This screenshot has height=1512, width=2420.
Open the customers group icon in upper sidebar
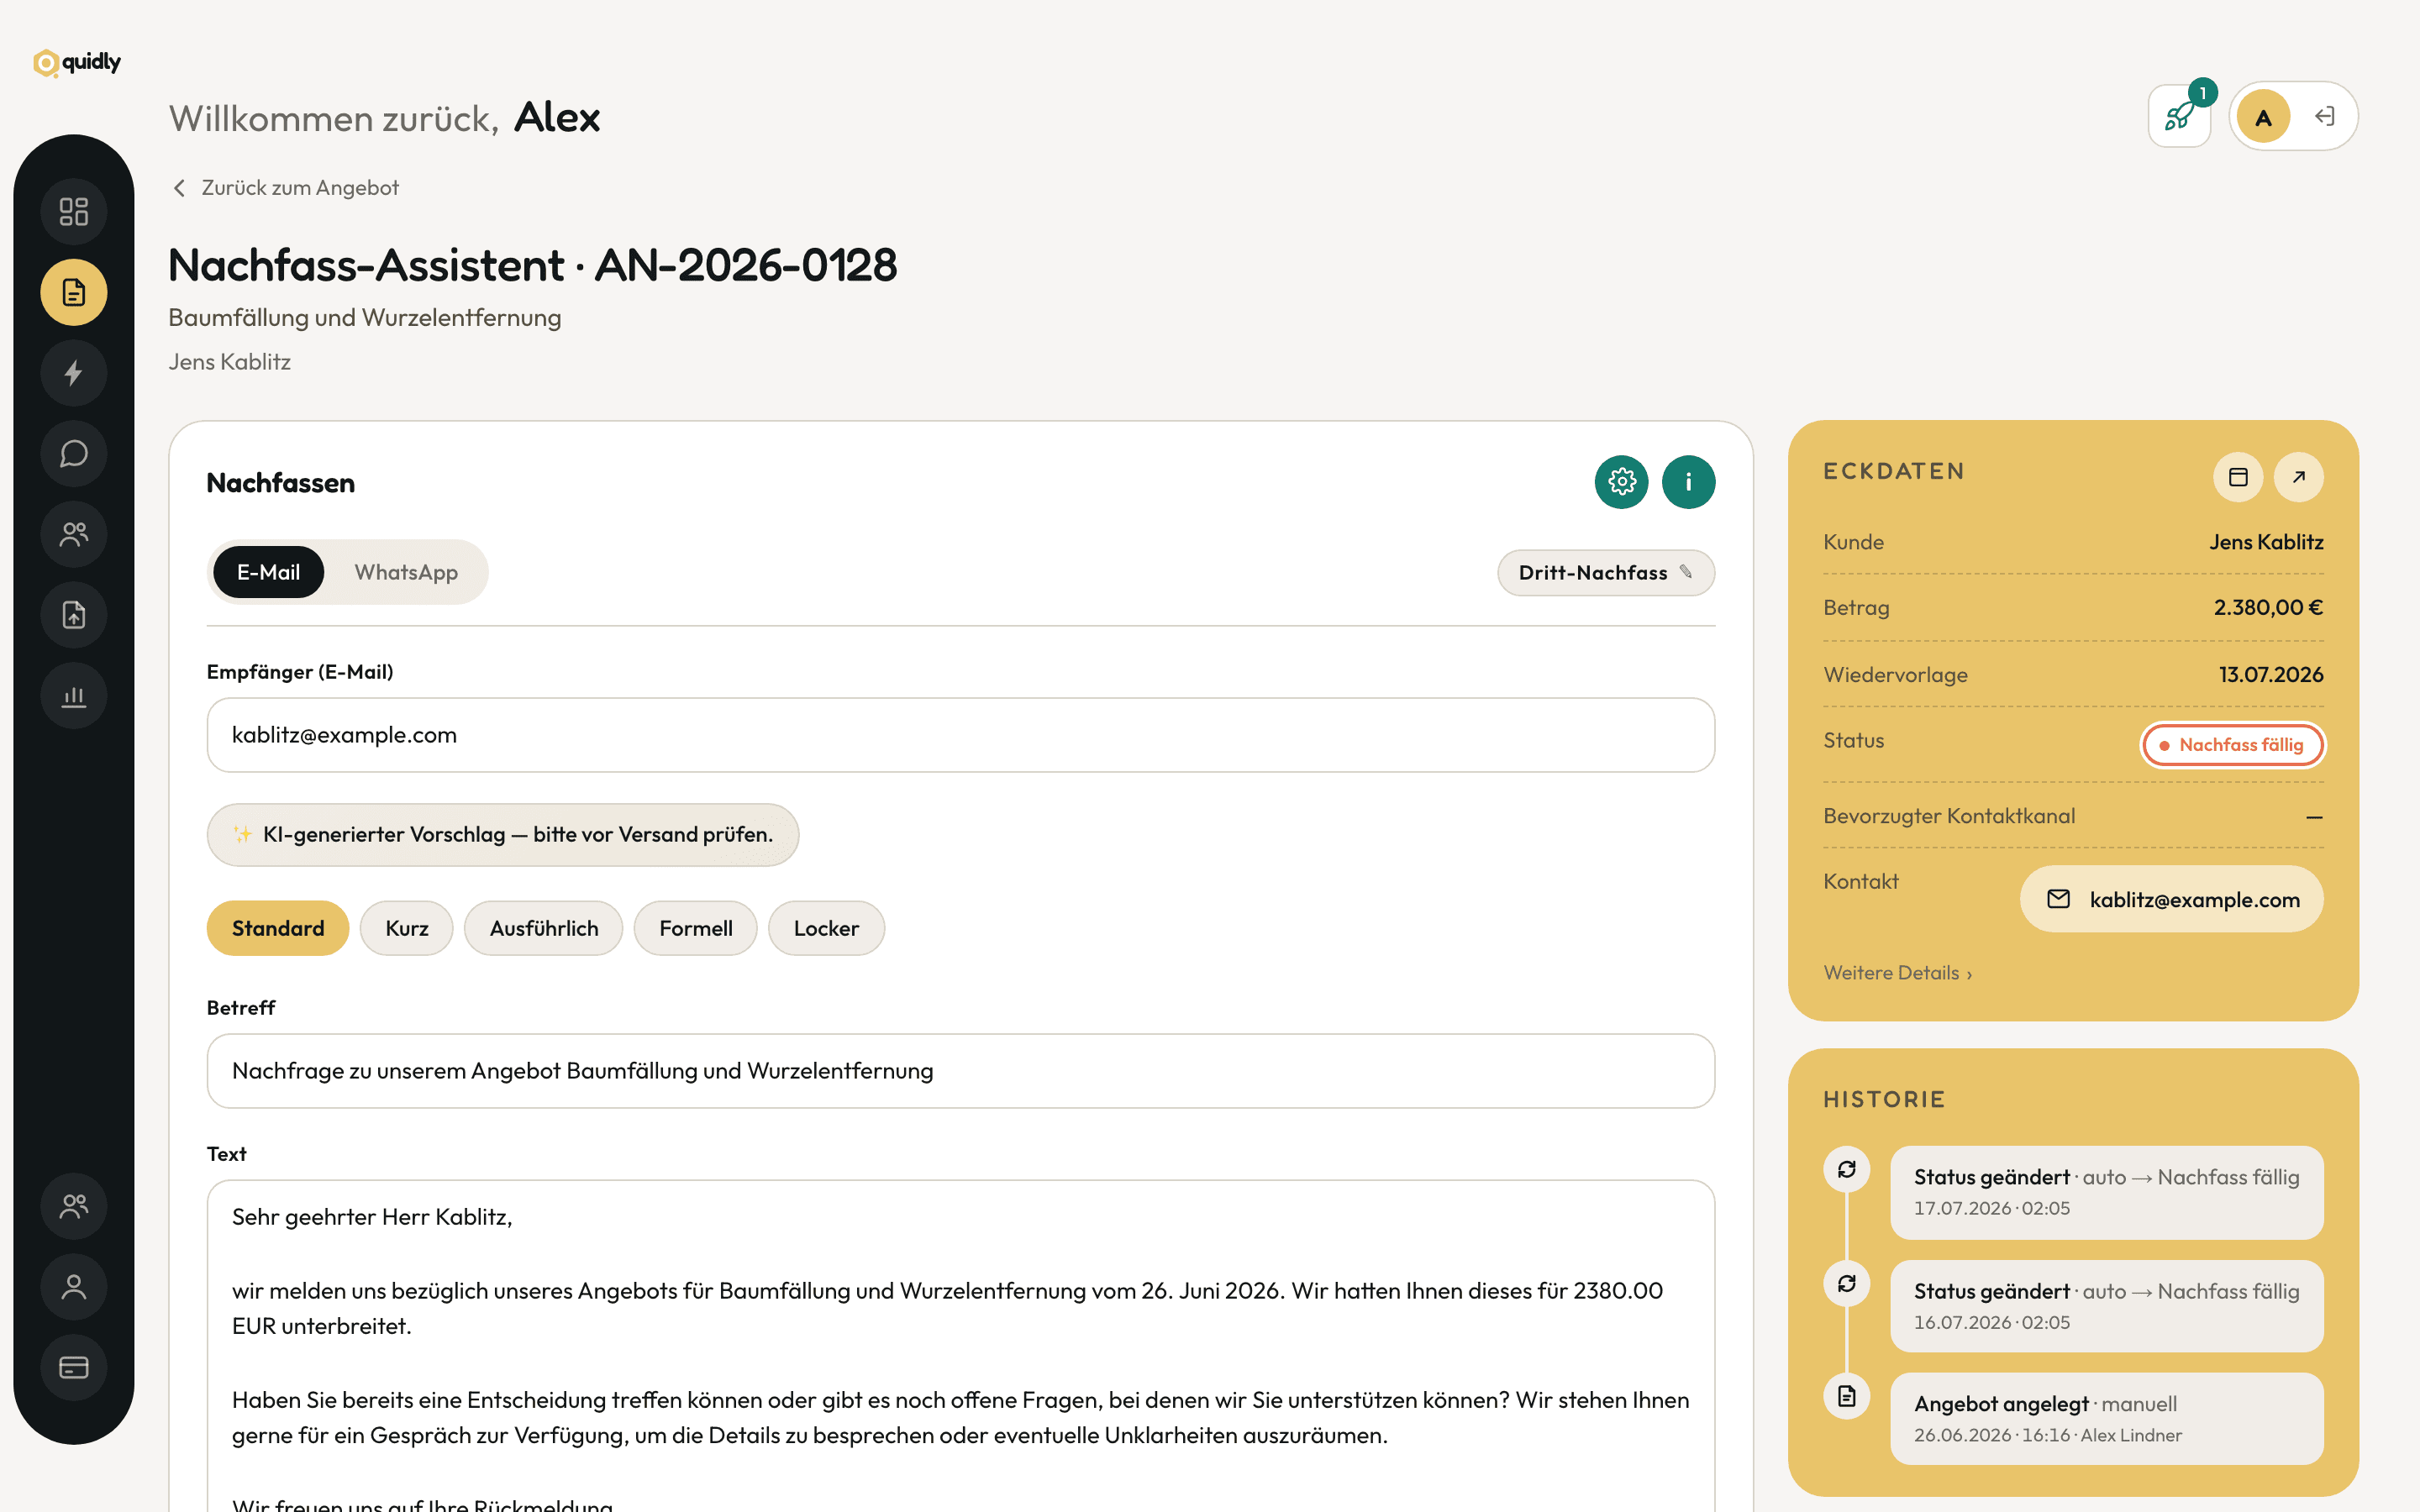(x=73, y=534)
